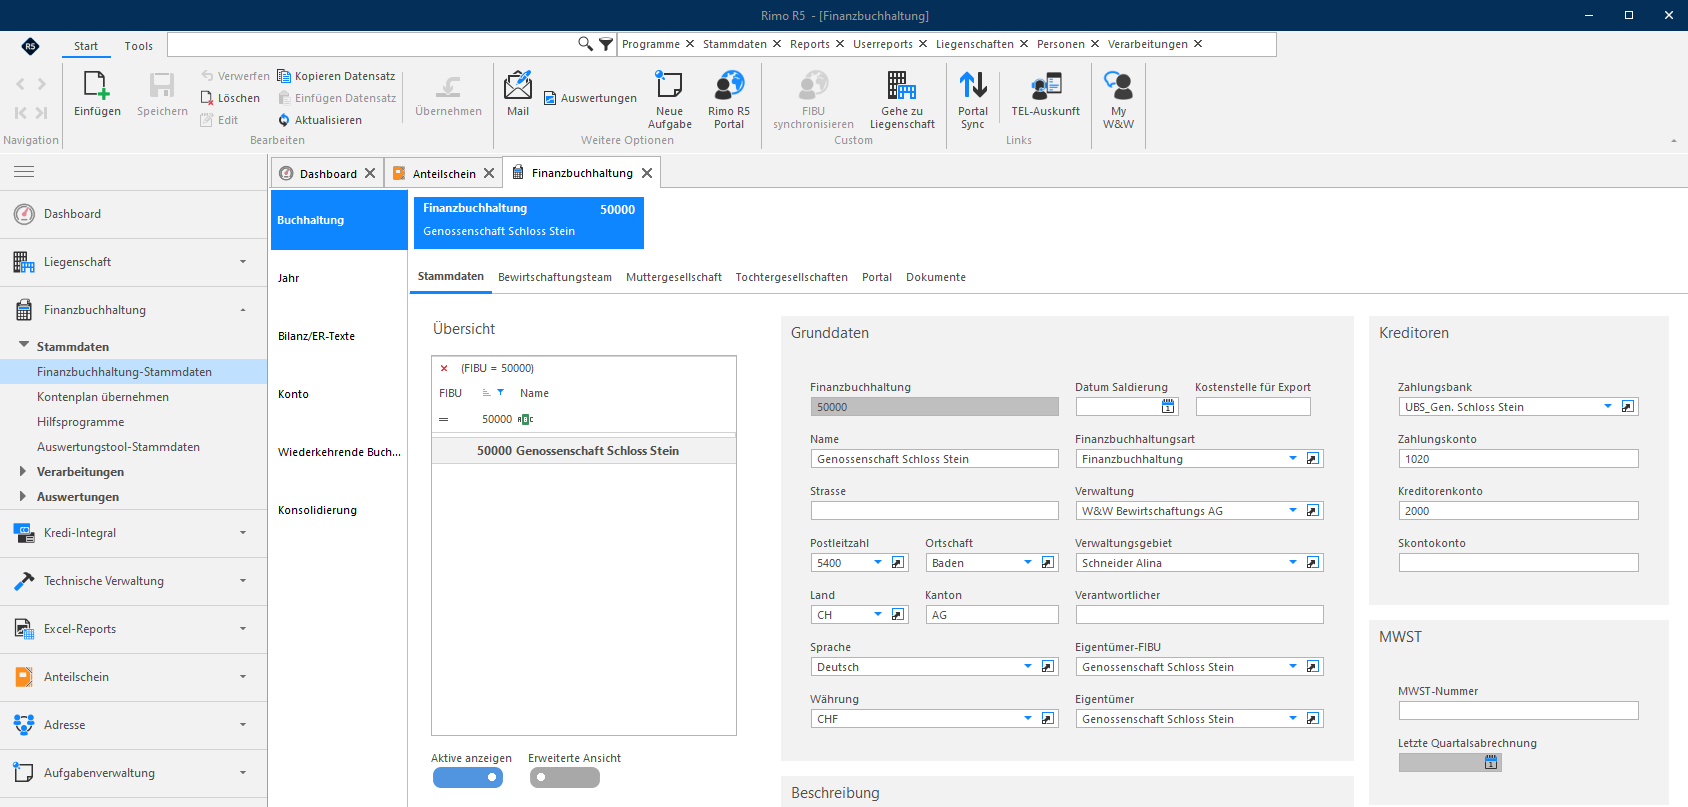Open My W&W icon

[1118, 100]
